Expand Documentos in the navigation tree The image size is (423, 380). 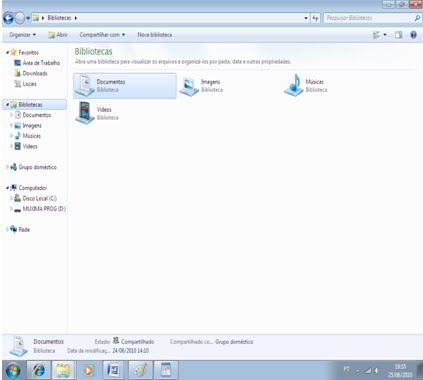pyautogui.click(x=11, y=115)
